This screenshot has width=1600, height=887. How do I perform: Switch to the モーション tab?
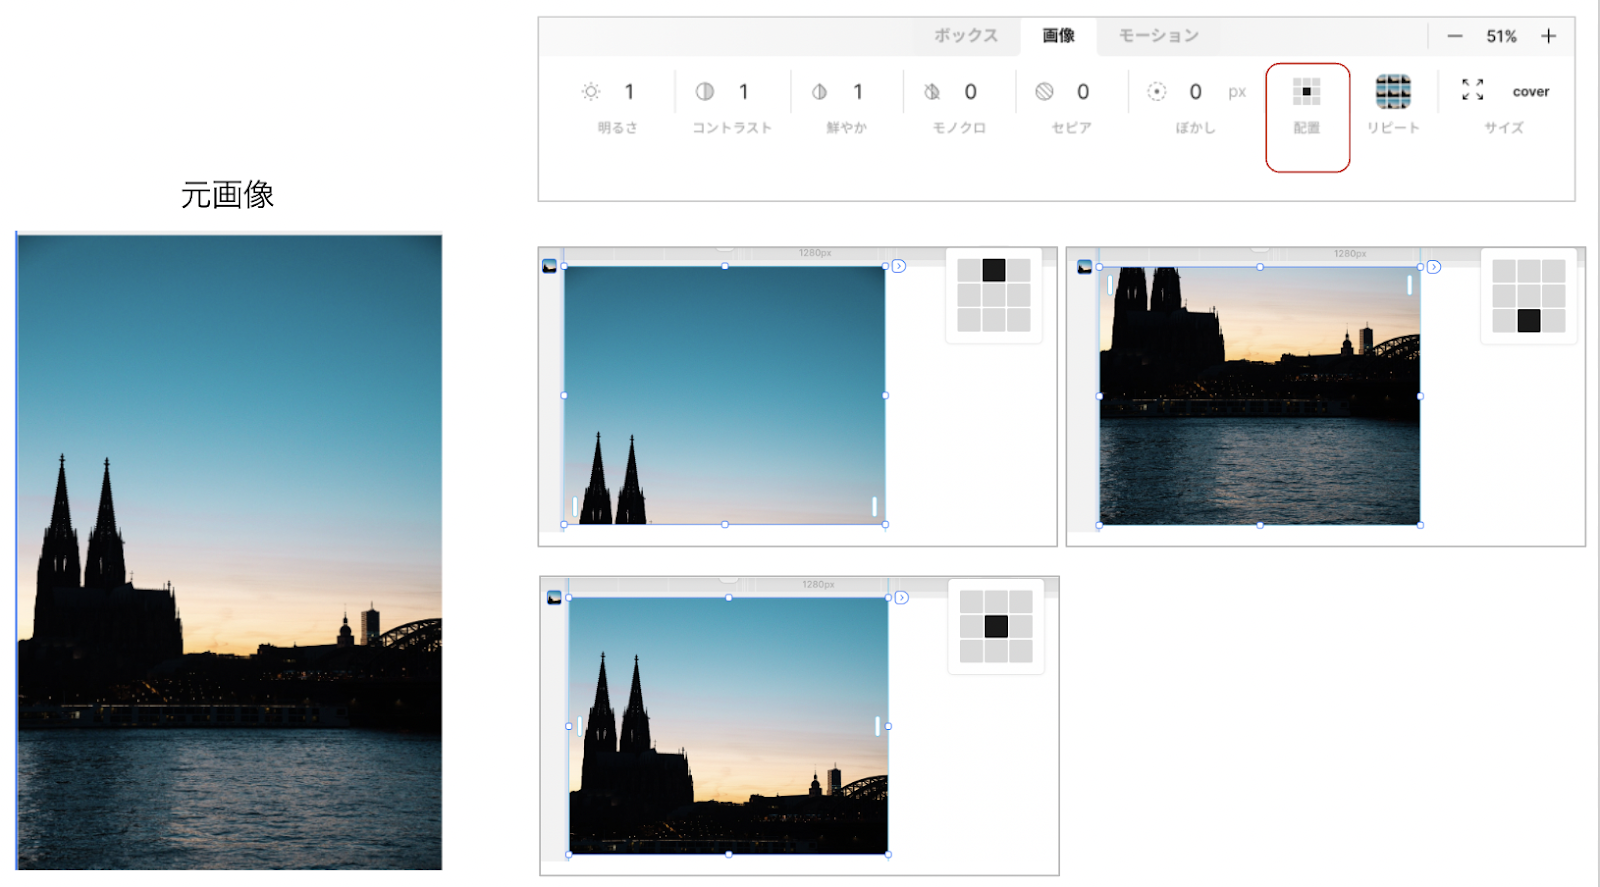pyautogui.click(x=1158, y=36)
